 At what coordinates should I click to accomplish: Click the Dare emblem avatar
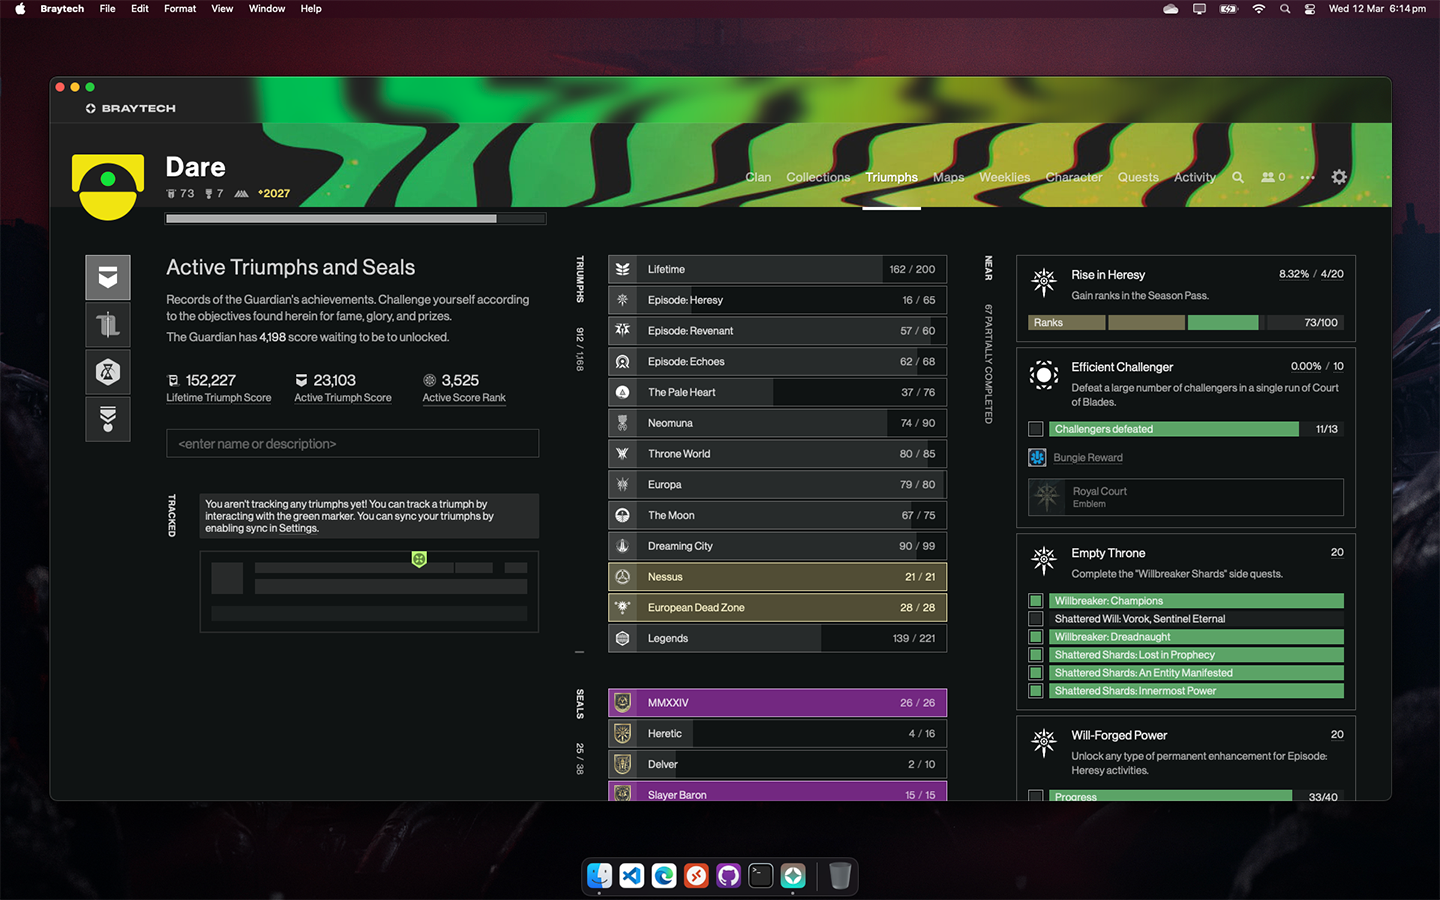pos(108,187)
